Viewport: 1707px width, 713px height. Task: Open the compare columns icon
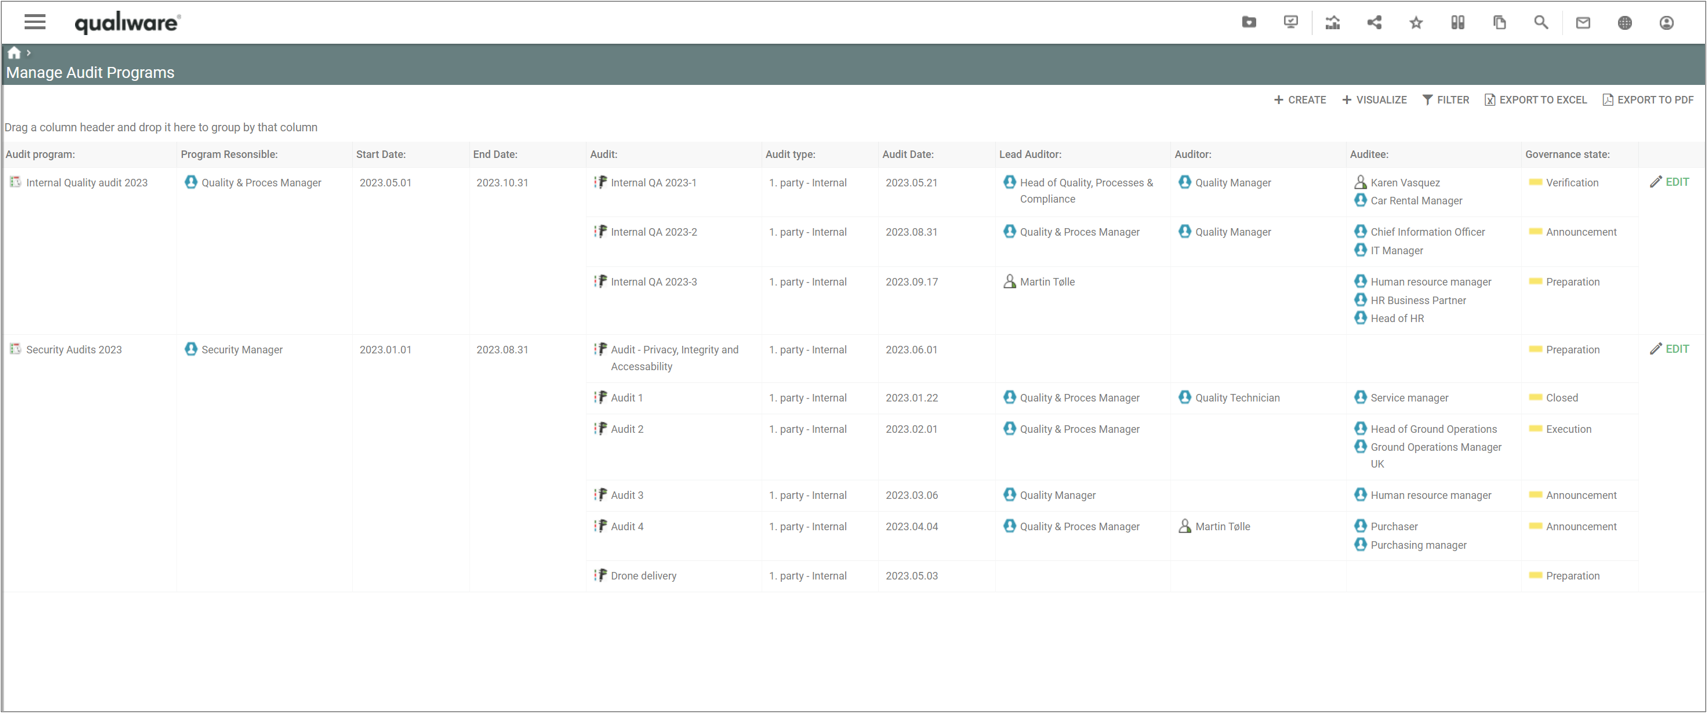(1458, 22)
